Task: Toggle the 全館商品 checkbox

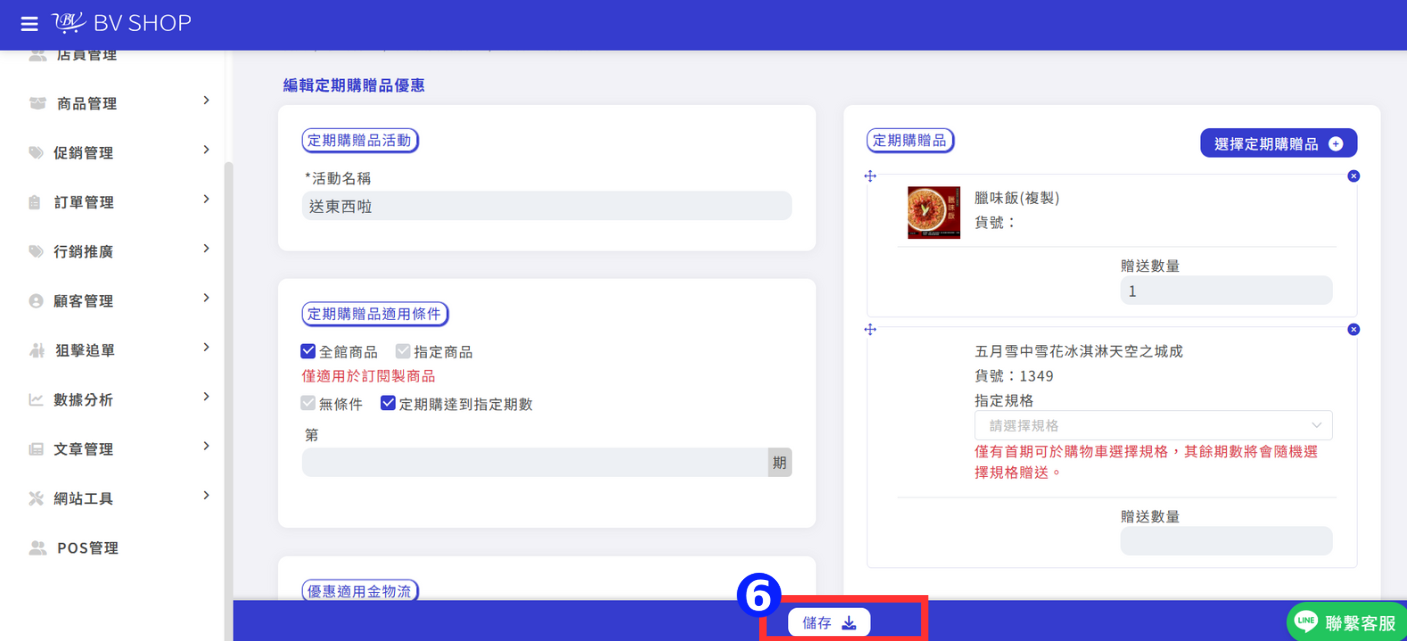Action: coord(308,351)
